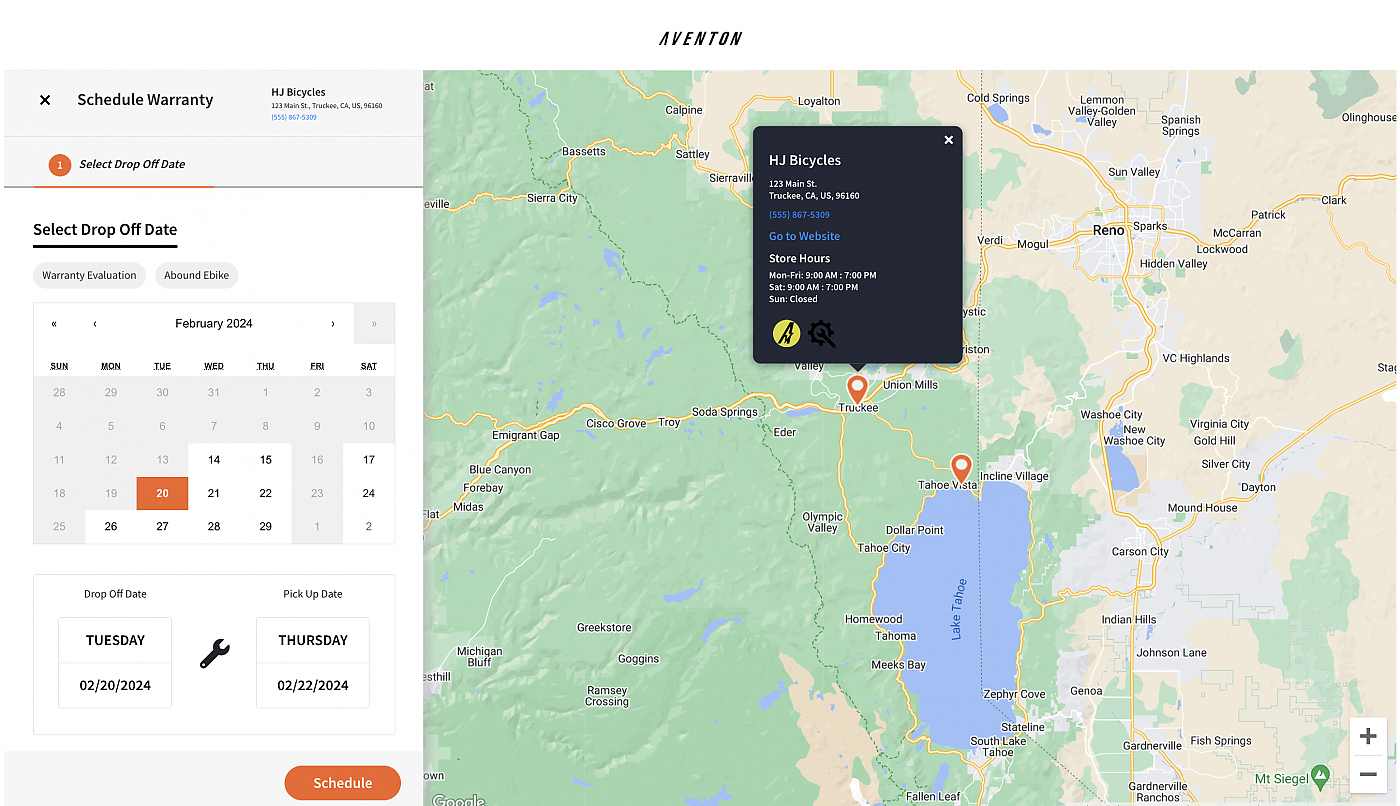Close the HJ Bicycles map popup

949,140
